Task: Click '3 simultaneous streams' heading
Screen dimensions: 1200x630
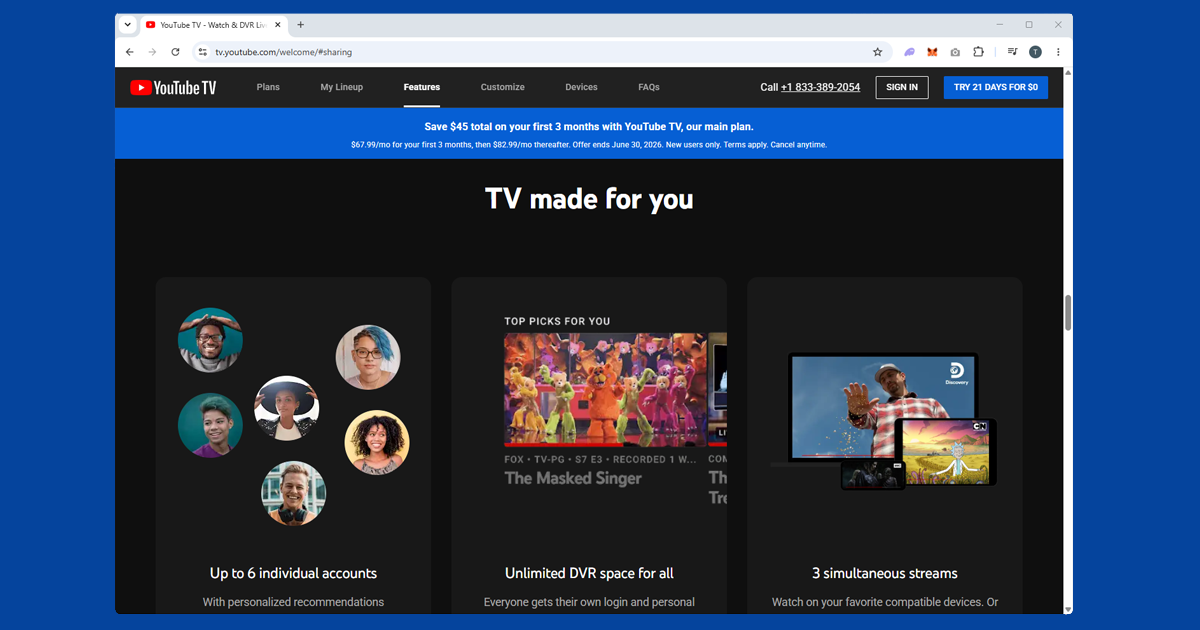Action: point(885,573)
